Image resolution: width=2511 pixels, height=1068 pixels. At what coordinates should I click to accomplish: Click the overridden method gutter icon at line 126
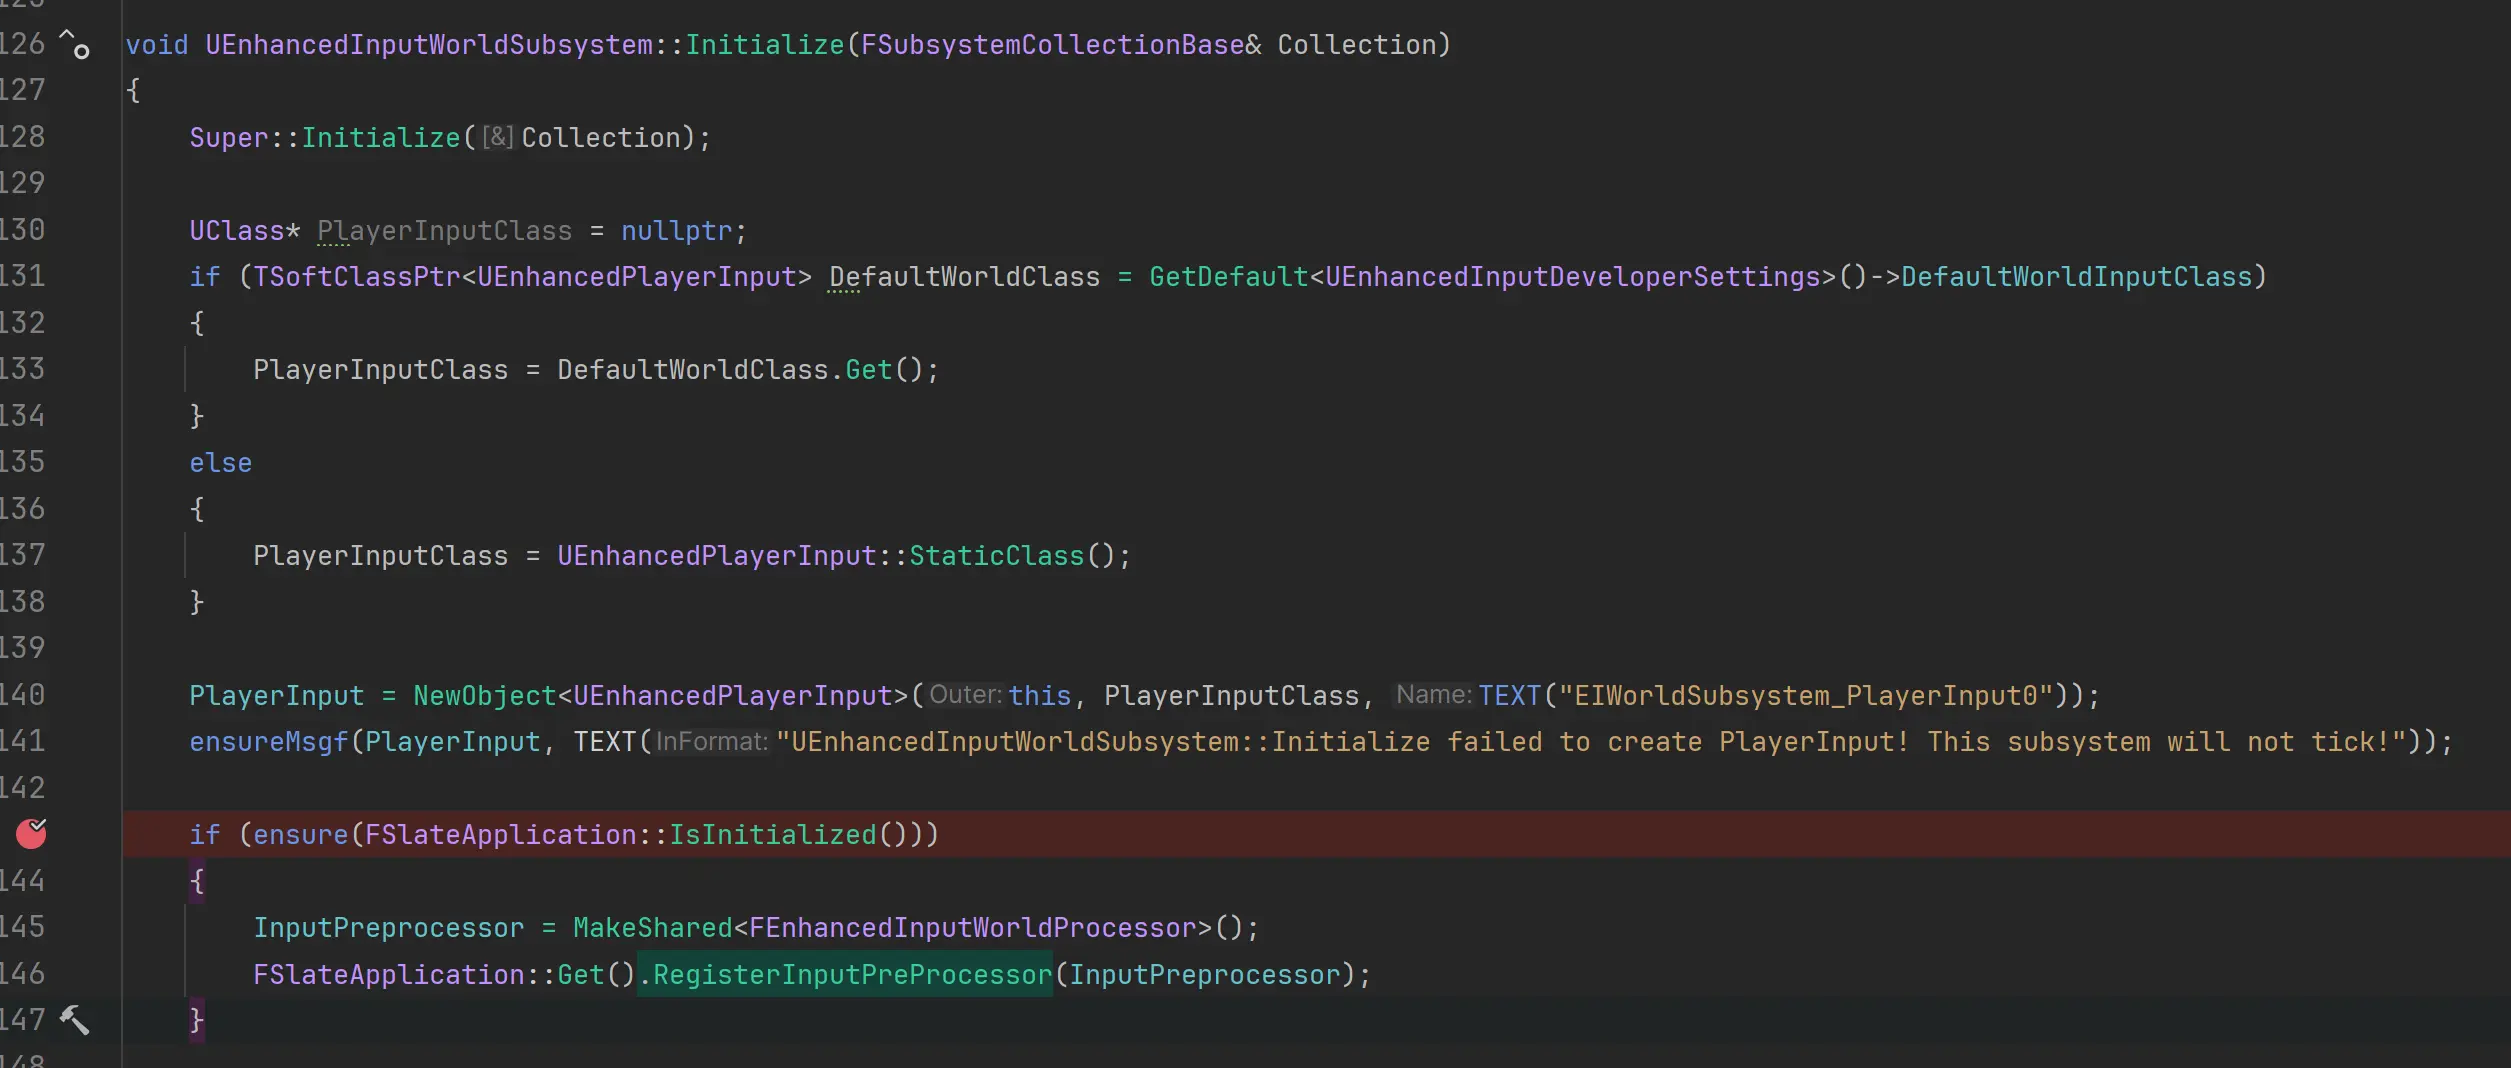click(74, 45)
